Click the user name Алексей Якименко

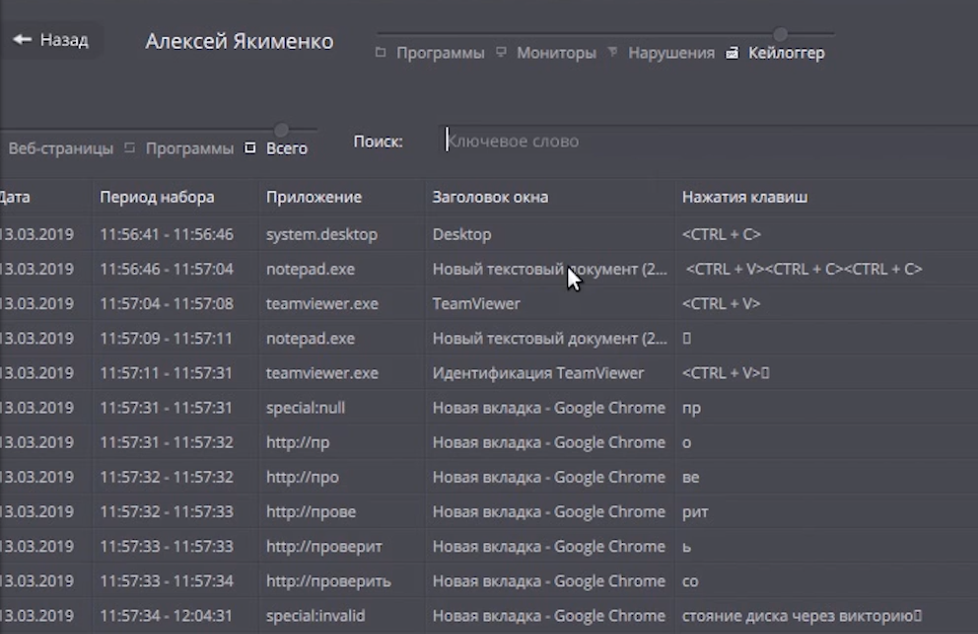coord(240,41)
